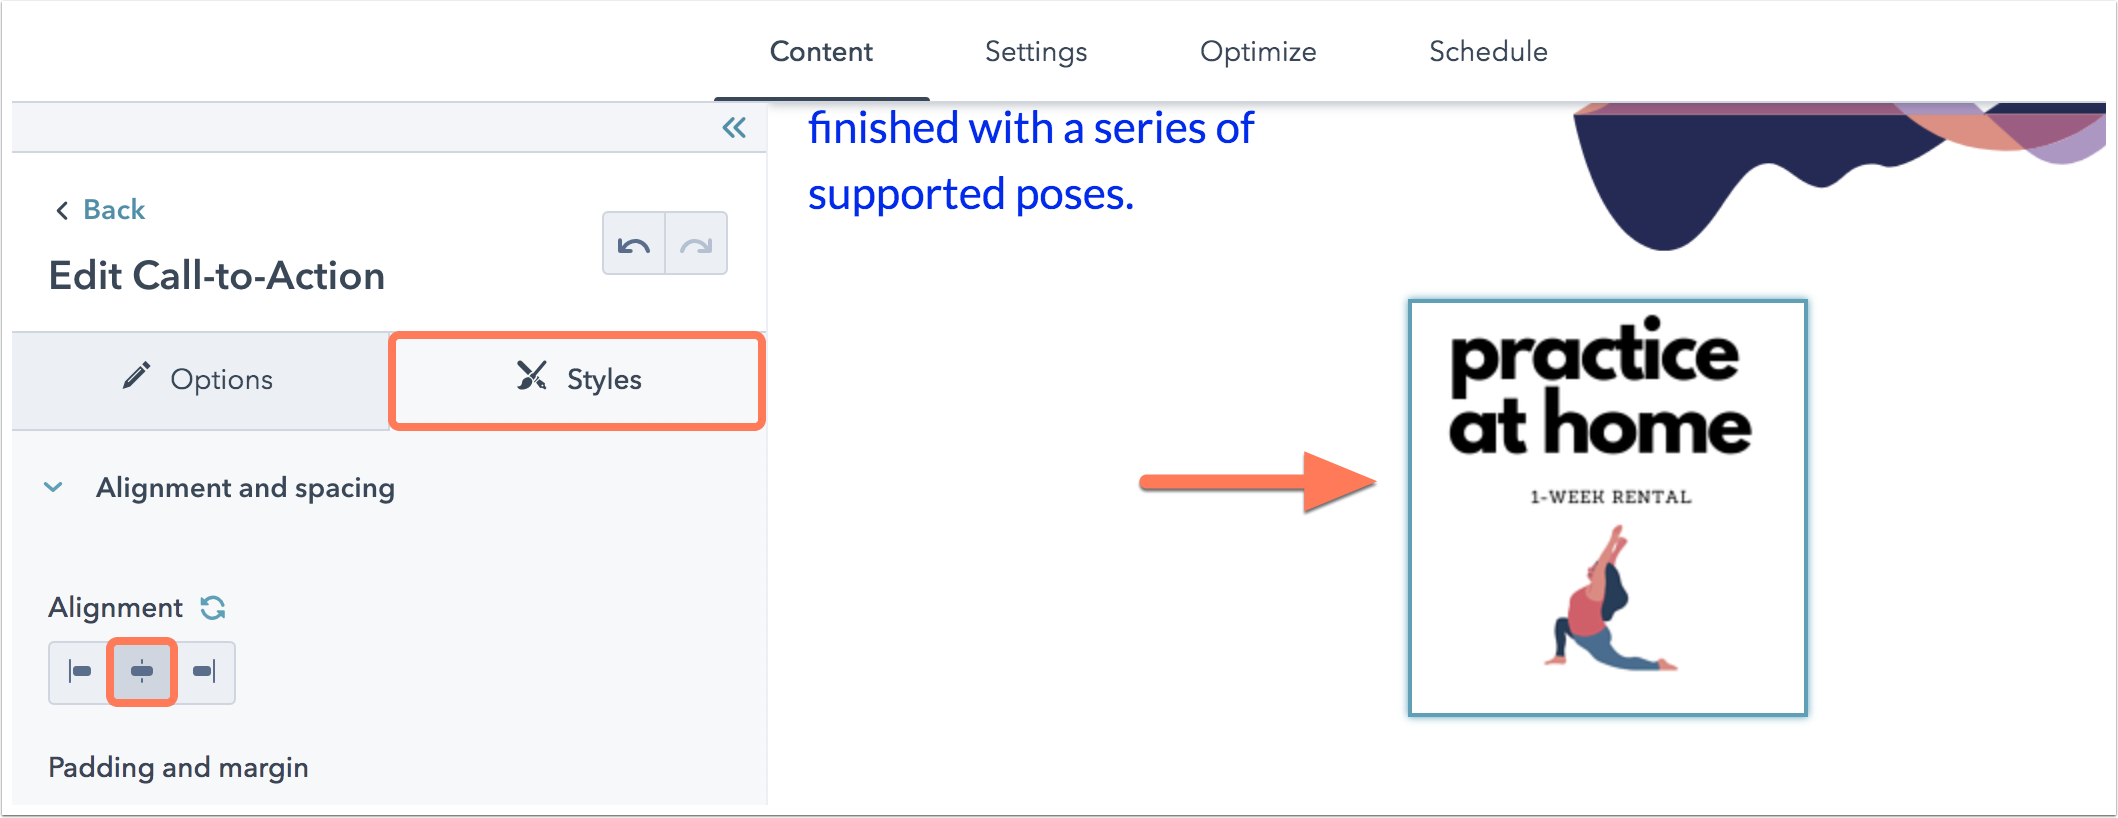2118x818 pixels.
Task: Click the Back link
Action: coord(114,210)
